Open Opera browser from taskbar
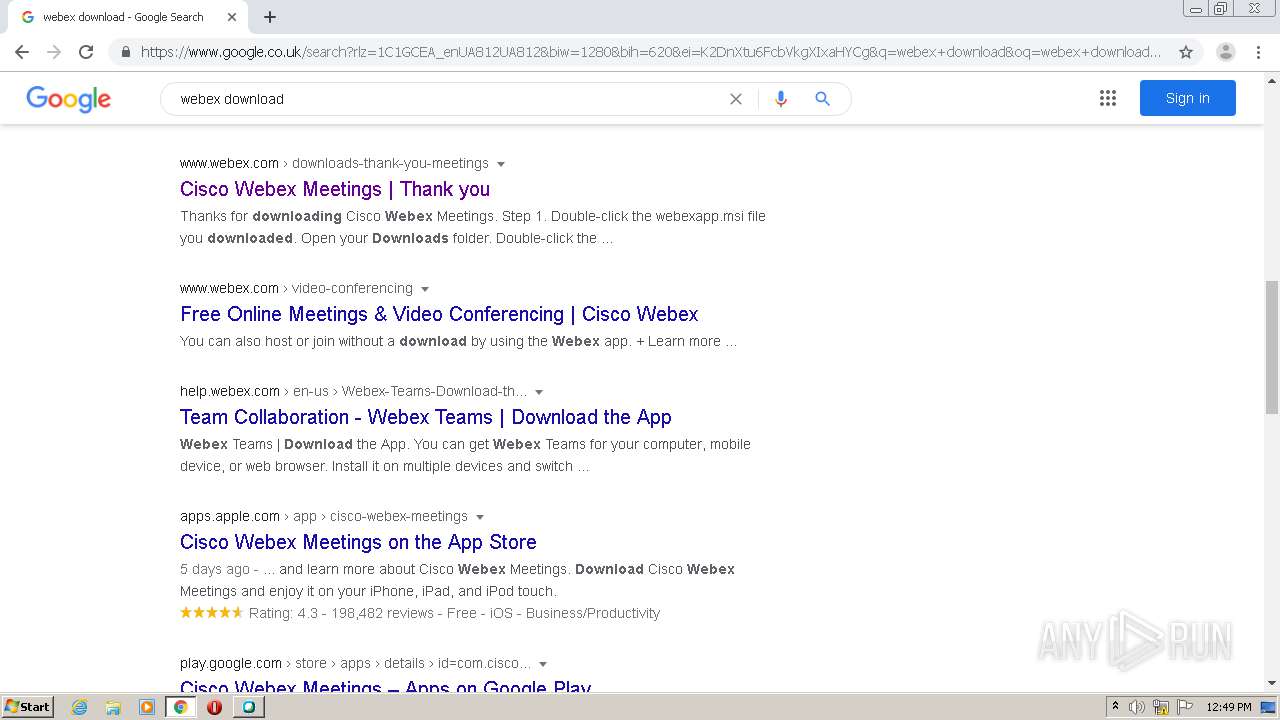Viewport: 1280px width, 720px height. click(x=214, y=707)
